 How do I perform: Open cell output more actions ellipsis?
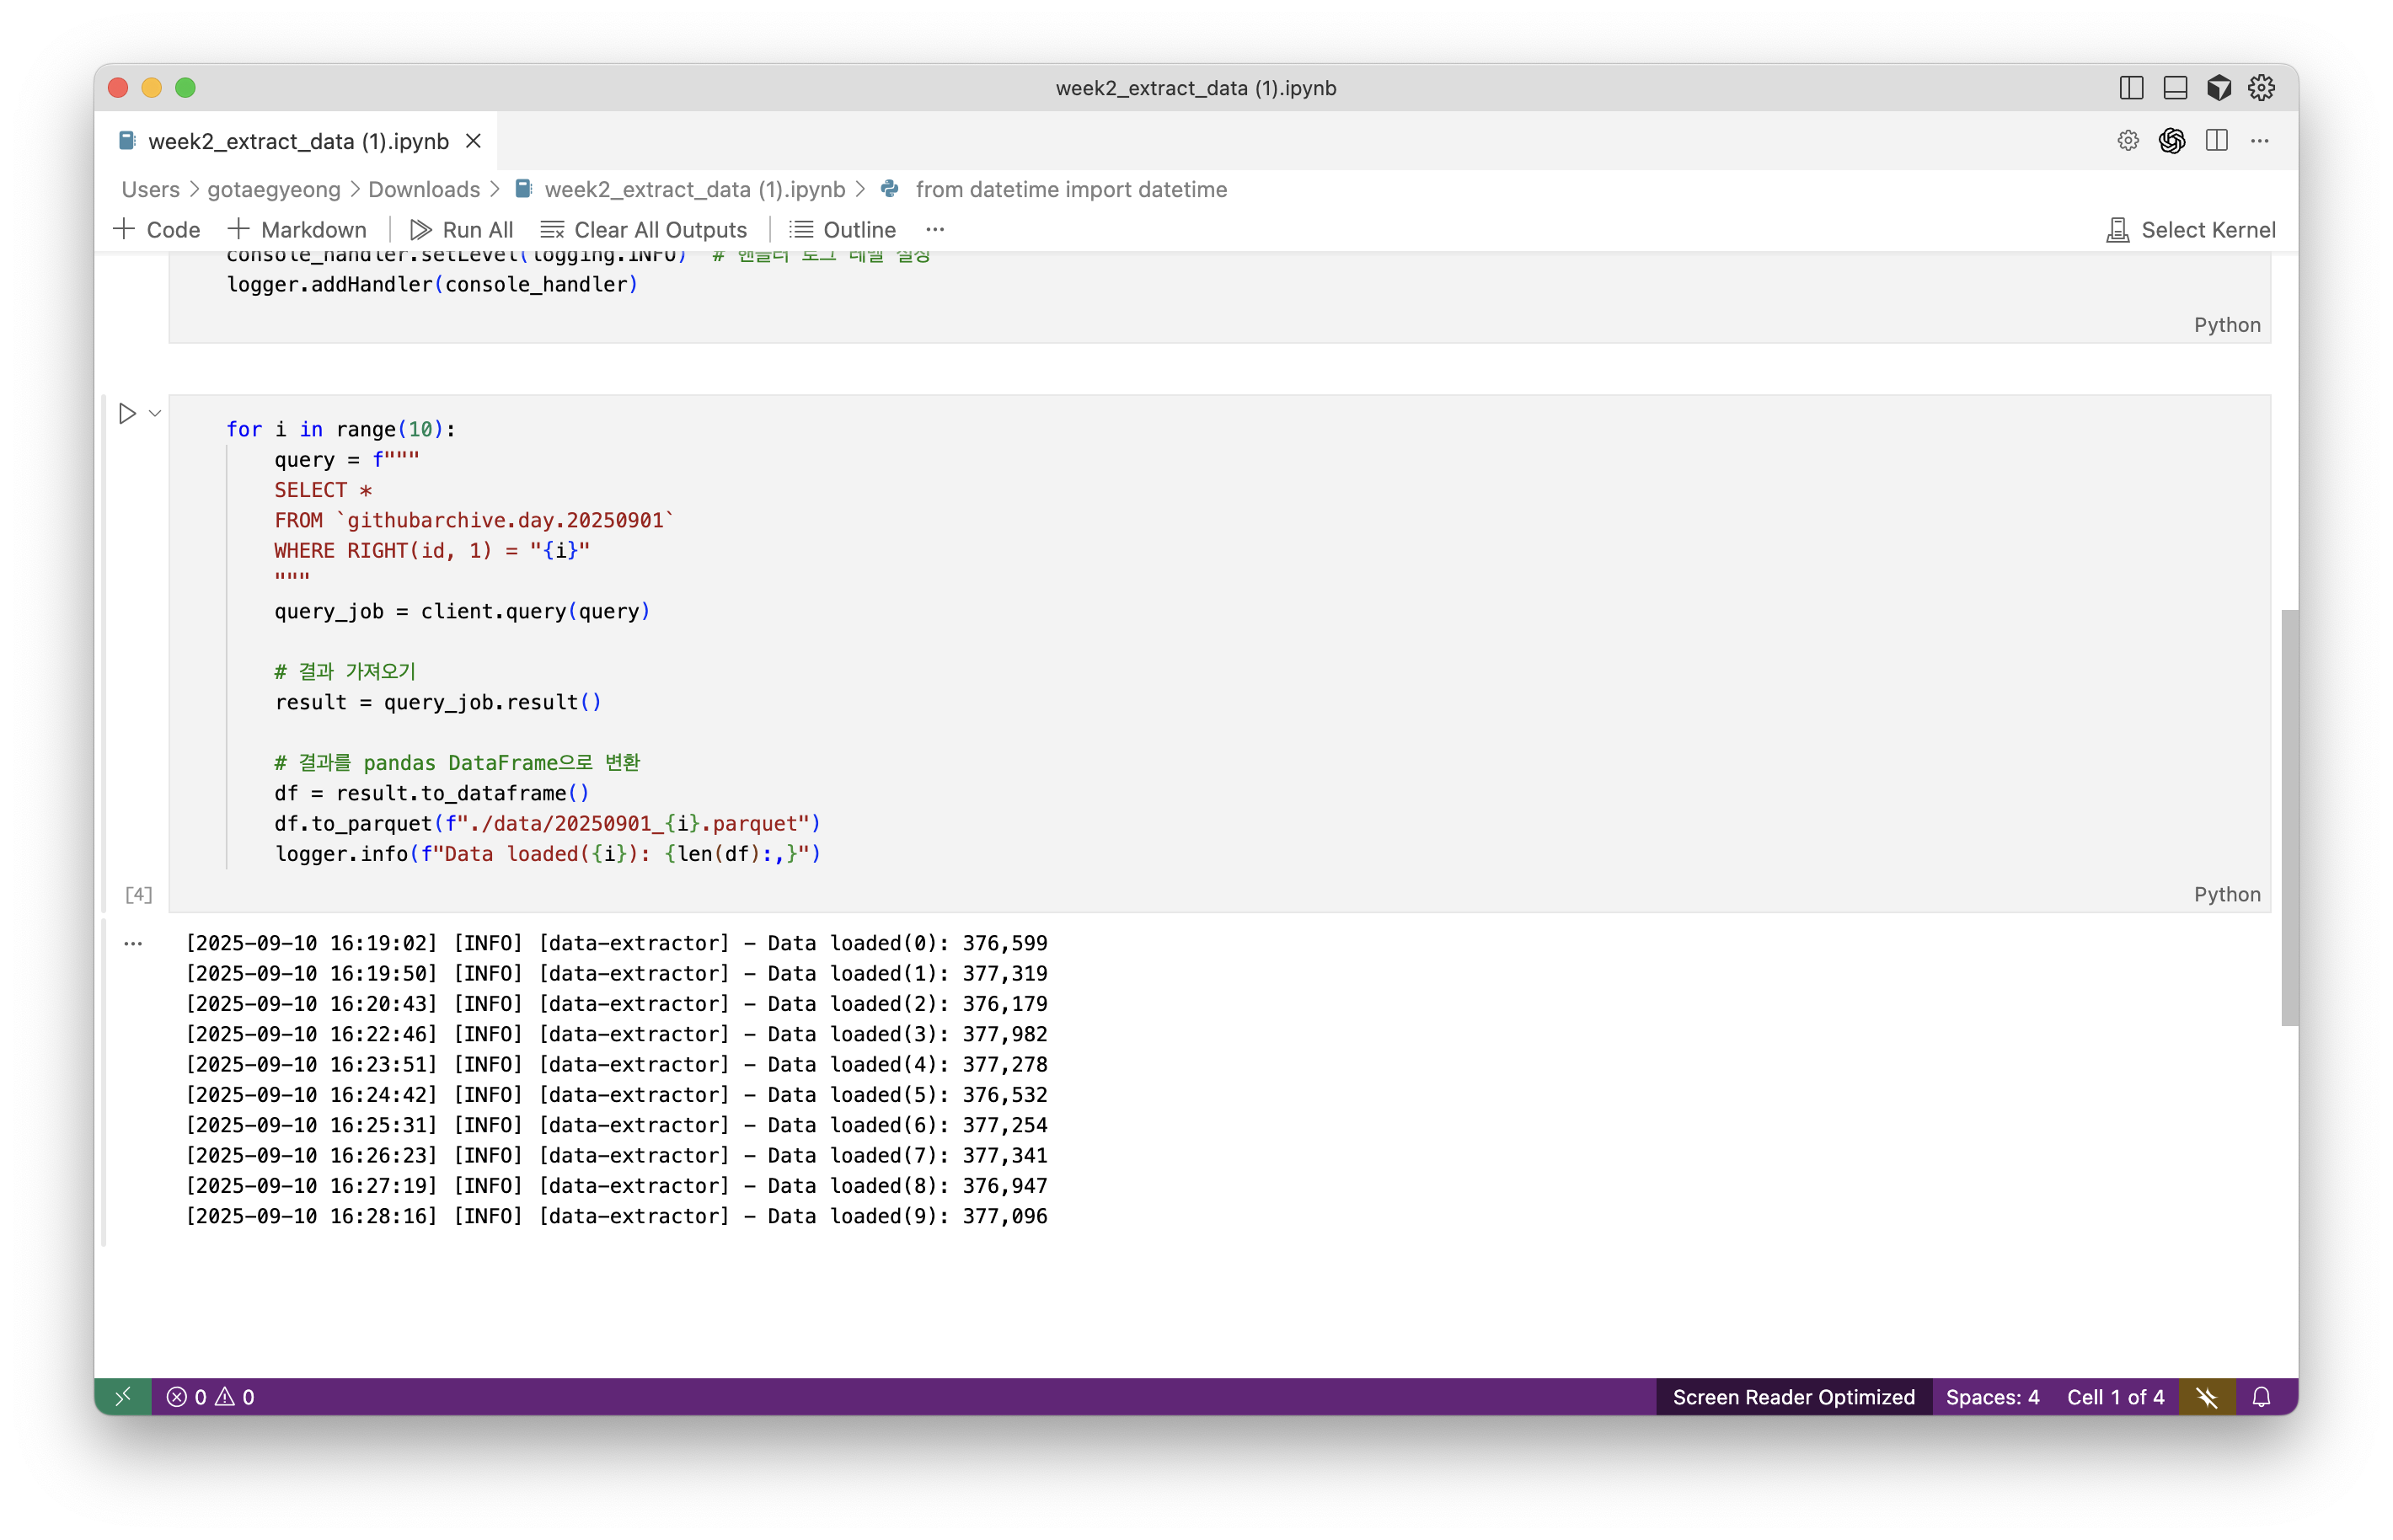133,943
